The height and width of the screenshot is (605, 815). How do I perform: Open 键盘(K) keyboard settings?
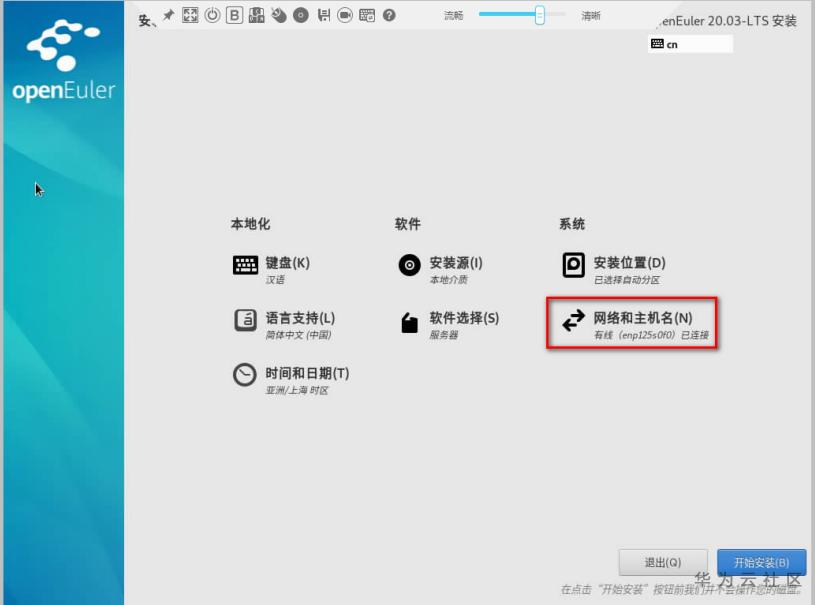(x=271, y=269)
